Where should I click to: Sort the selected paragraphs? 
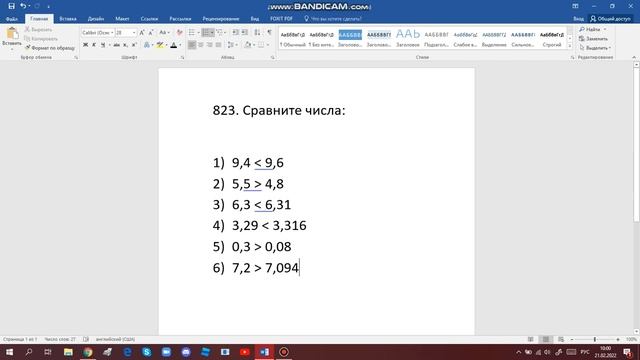(x=257, y=32)
